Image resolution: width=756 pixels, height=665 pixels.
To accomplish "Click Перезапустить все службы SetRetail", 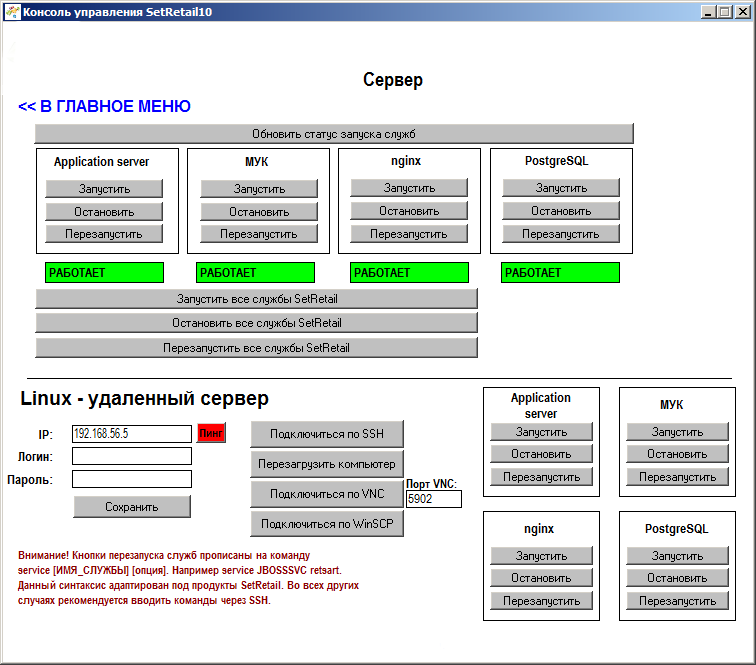I will [x=256, y=348].
